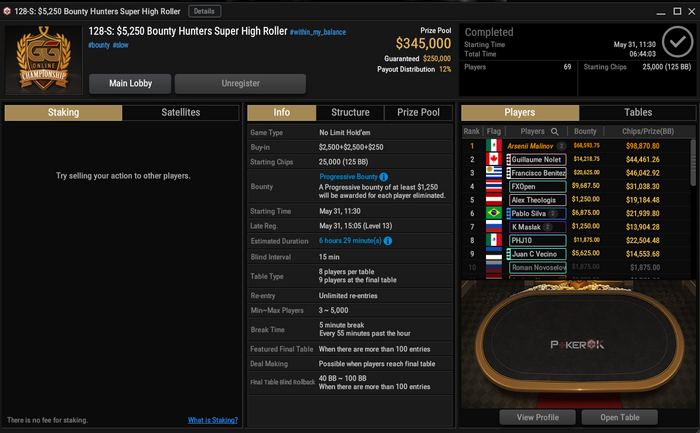Click the Details button in title bar
The width and height of the screenshot is (700, 433).
pyautogui.click(x=204, y=11)
